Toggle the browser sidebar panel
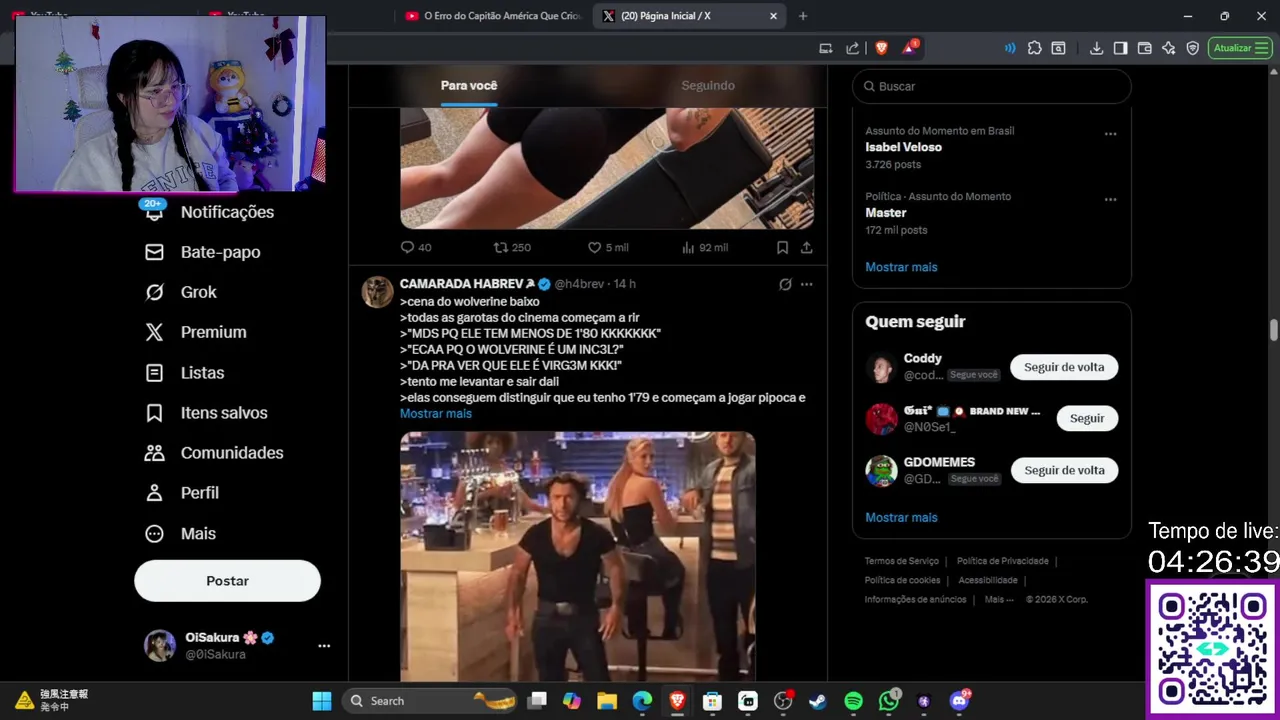The width and height of the screenshot is (1280, 720). 1120,48
